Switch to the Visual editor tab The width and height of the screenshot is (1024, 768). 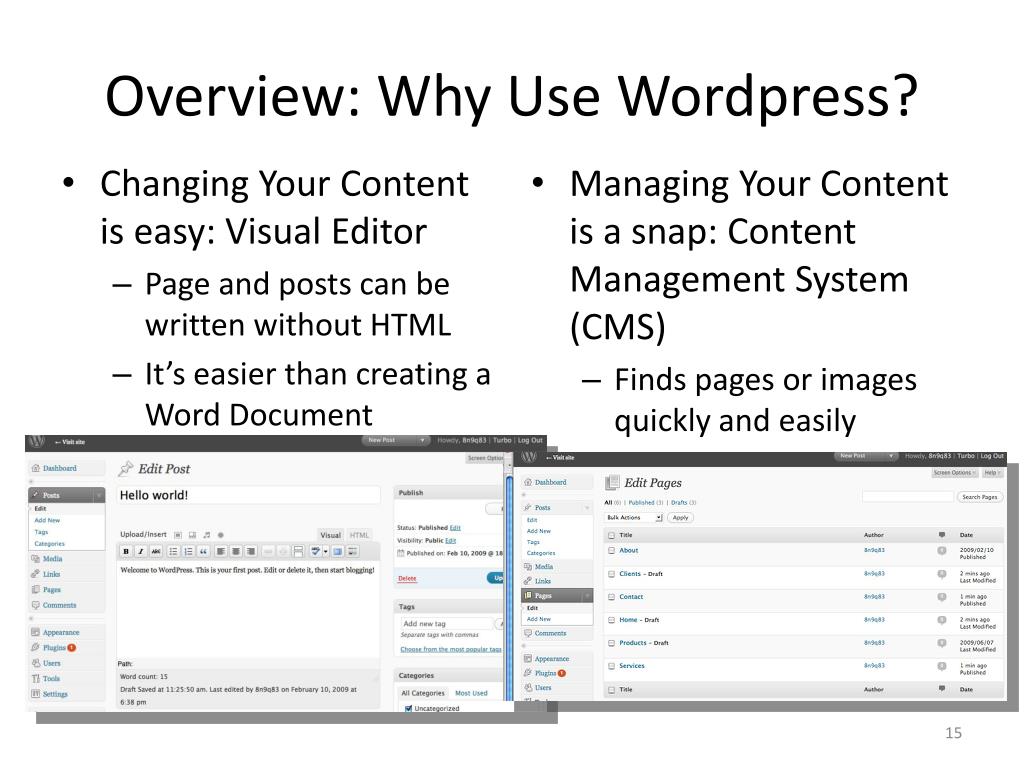point(330,535)
